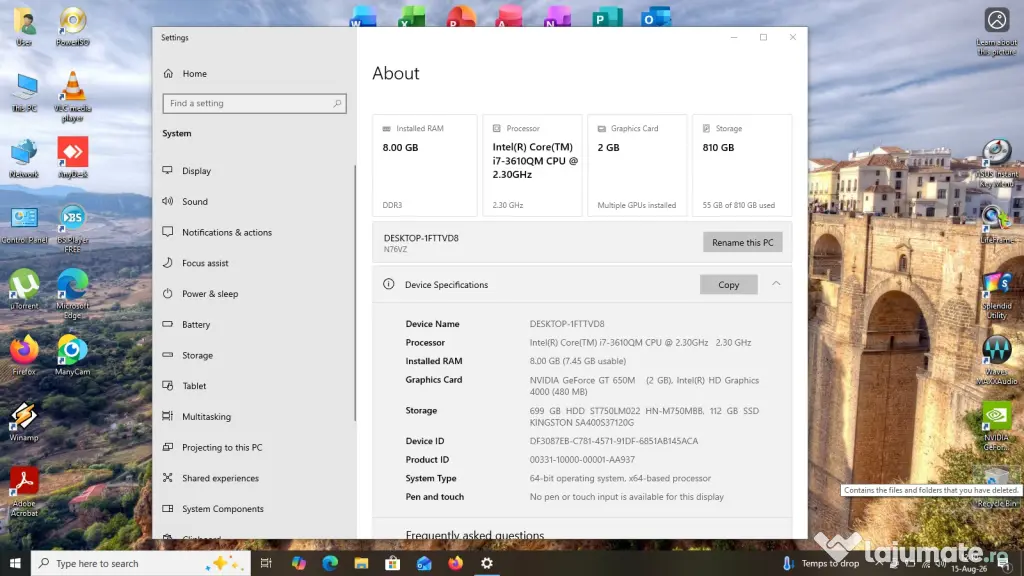Open Waves MAXXAudio shortcut
Viewport: 1024px width, 576px height.
[x=997, y=361]
